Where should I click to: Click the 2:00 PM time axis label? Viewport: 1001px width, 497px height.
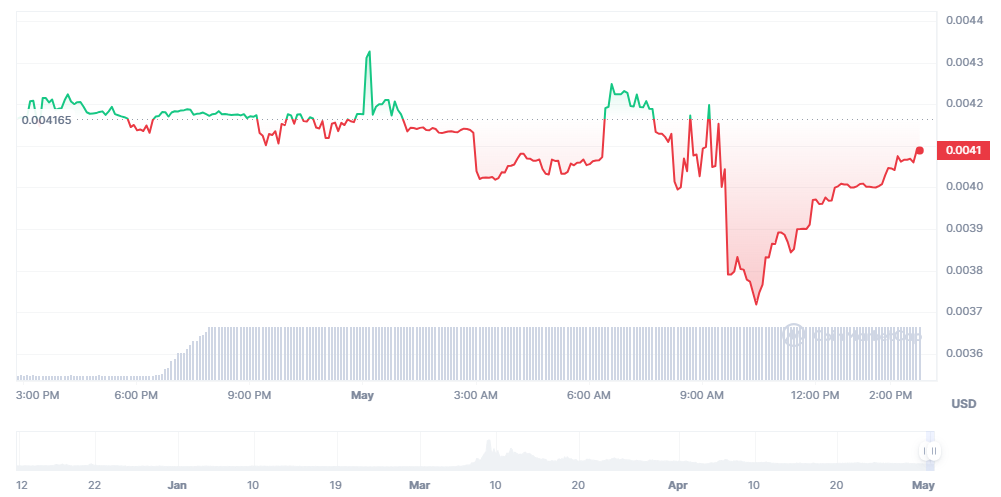891,396
